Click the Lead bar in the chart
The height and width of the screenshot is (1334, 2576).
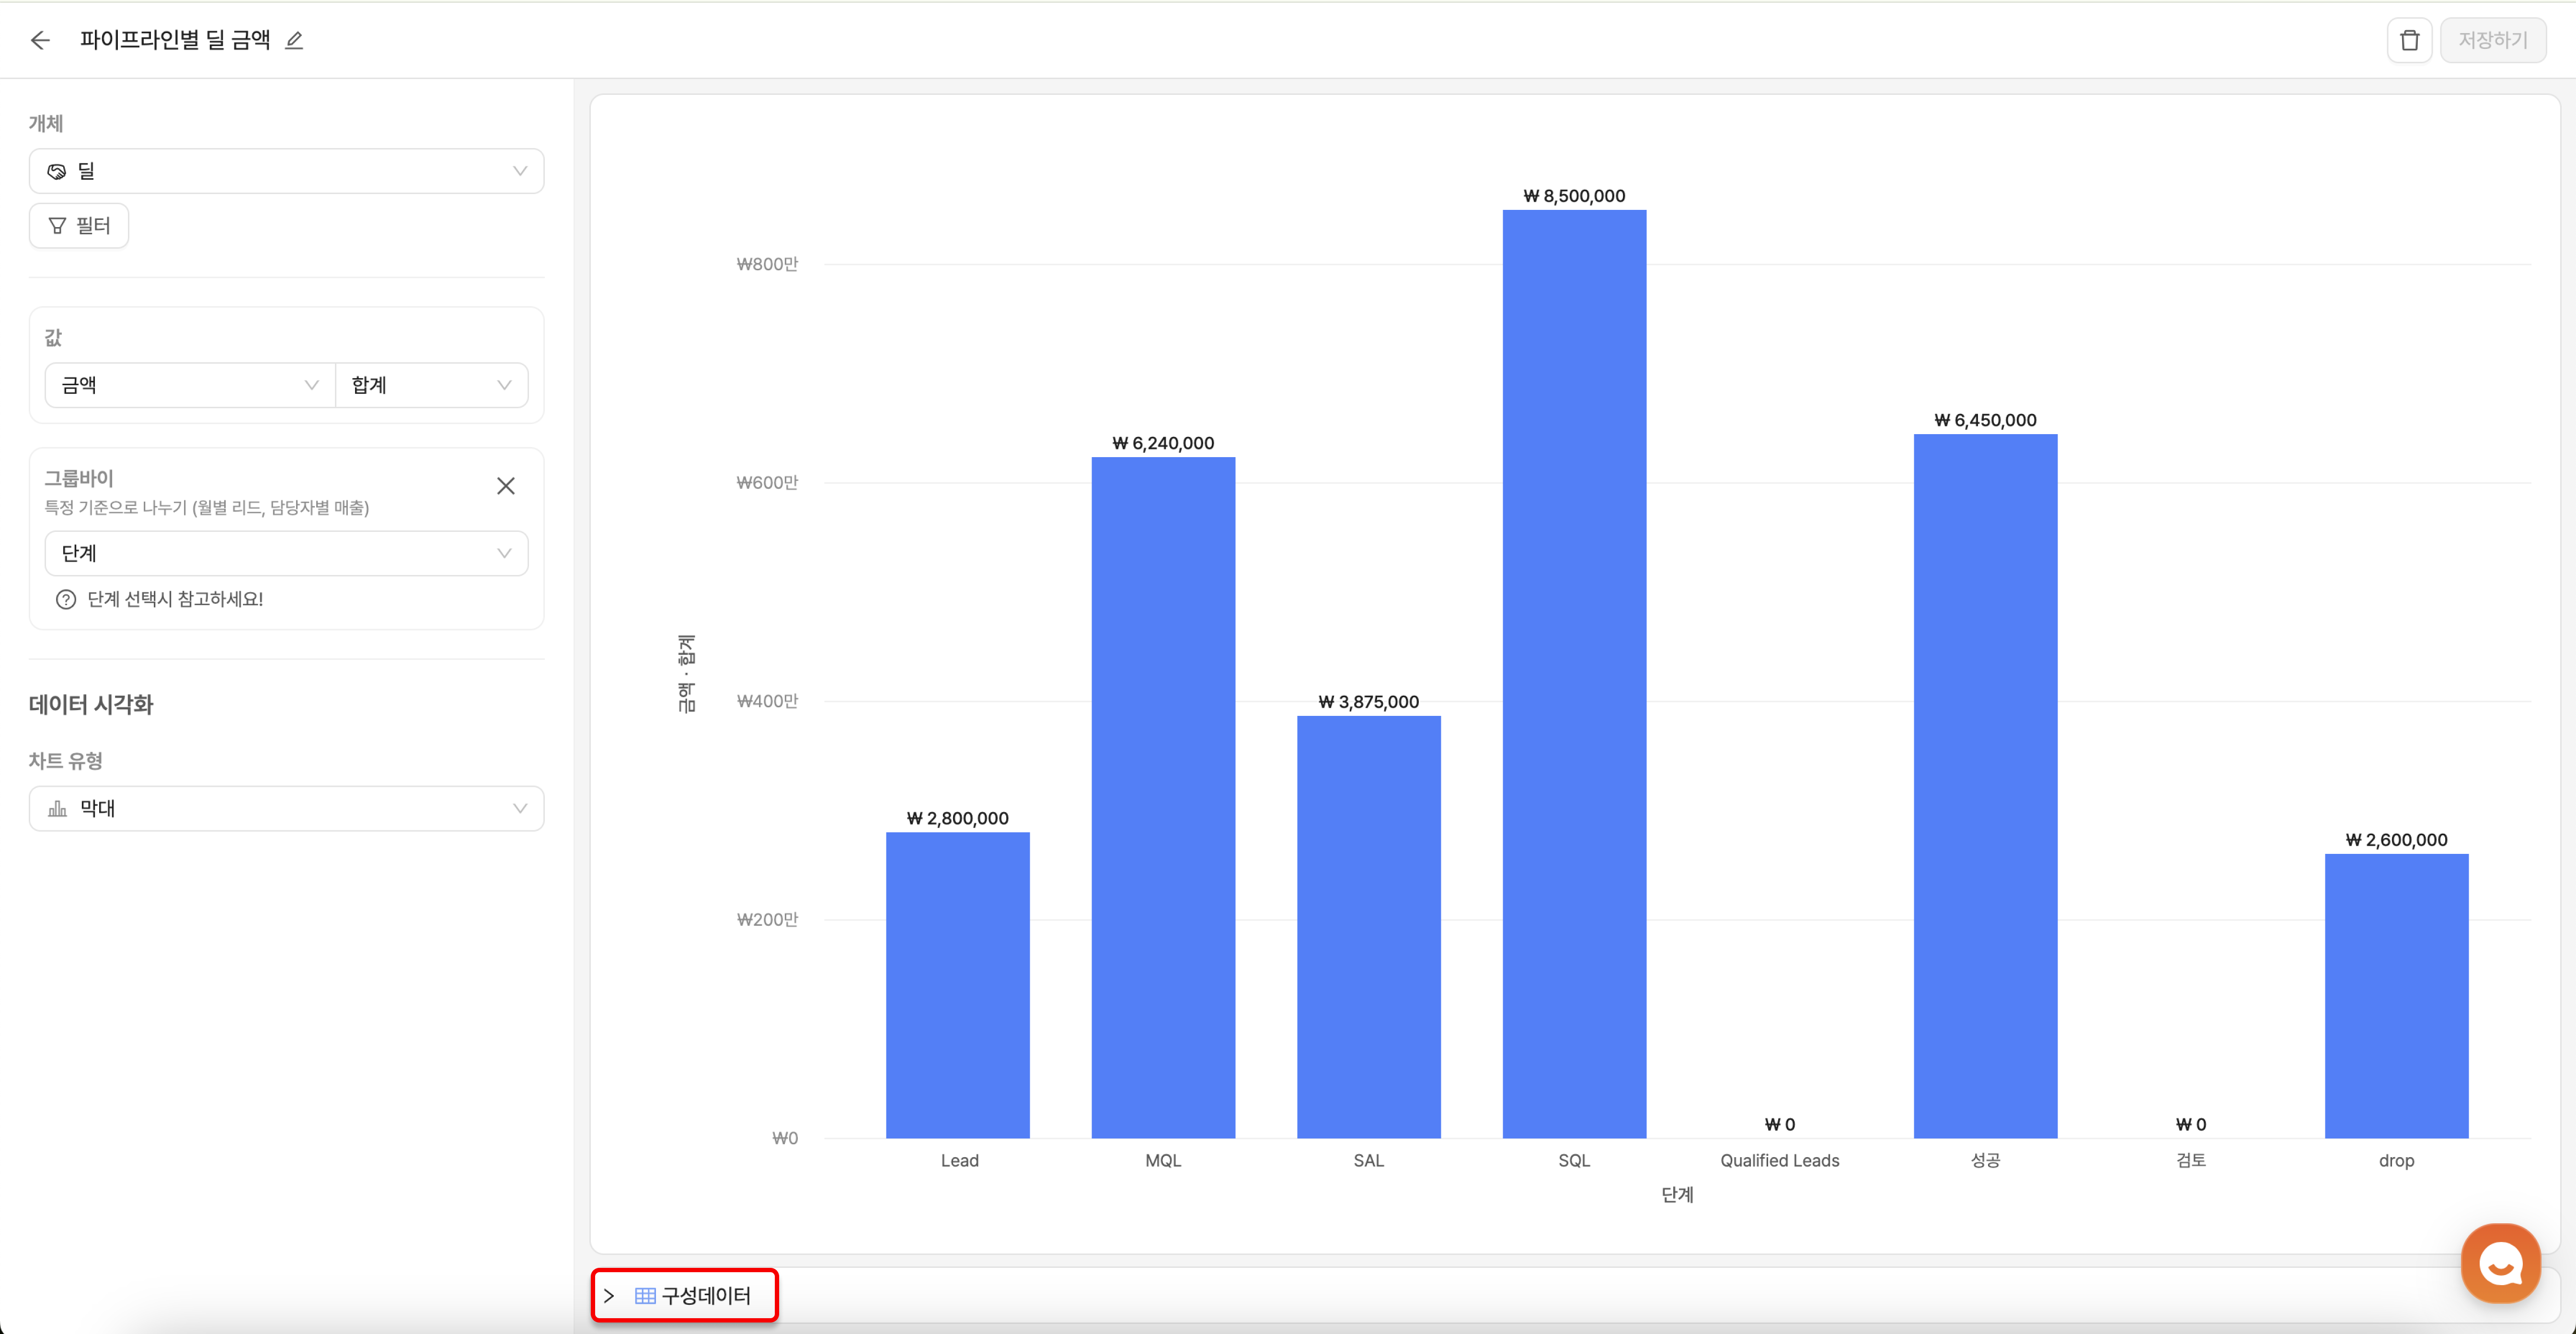click(958, 985)
